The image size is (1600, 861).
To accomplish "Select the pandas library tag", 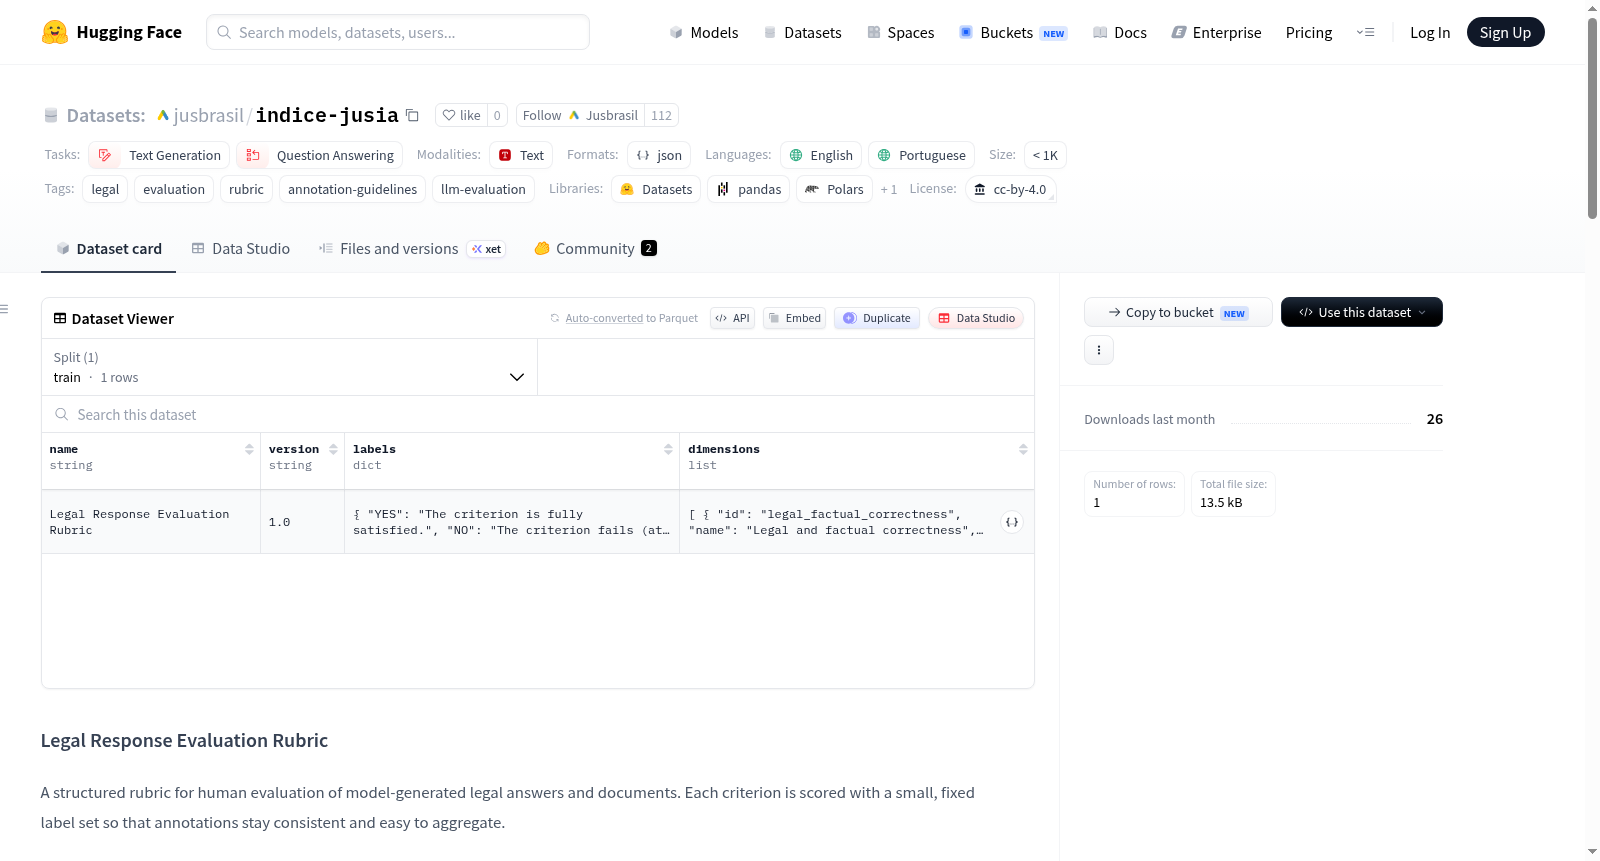I will [749, 189].
